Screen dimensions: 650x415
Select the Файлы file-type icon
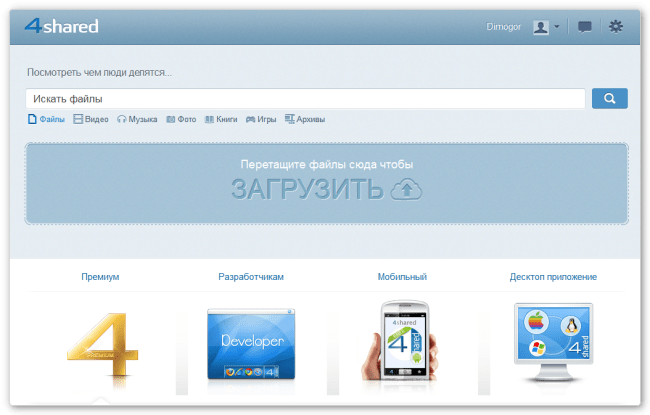(32, 119)
